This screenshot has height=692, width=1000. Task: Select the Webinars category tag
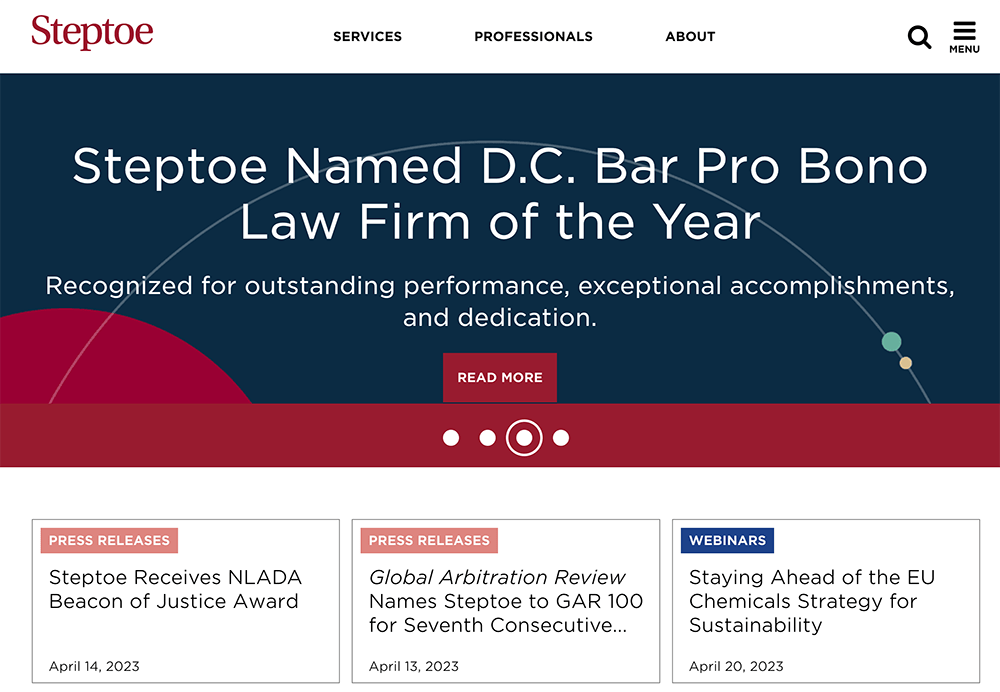pos(727,541)
